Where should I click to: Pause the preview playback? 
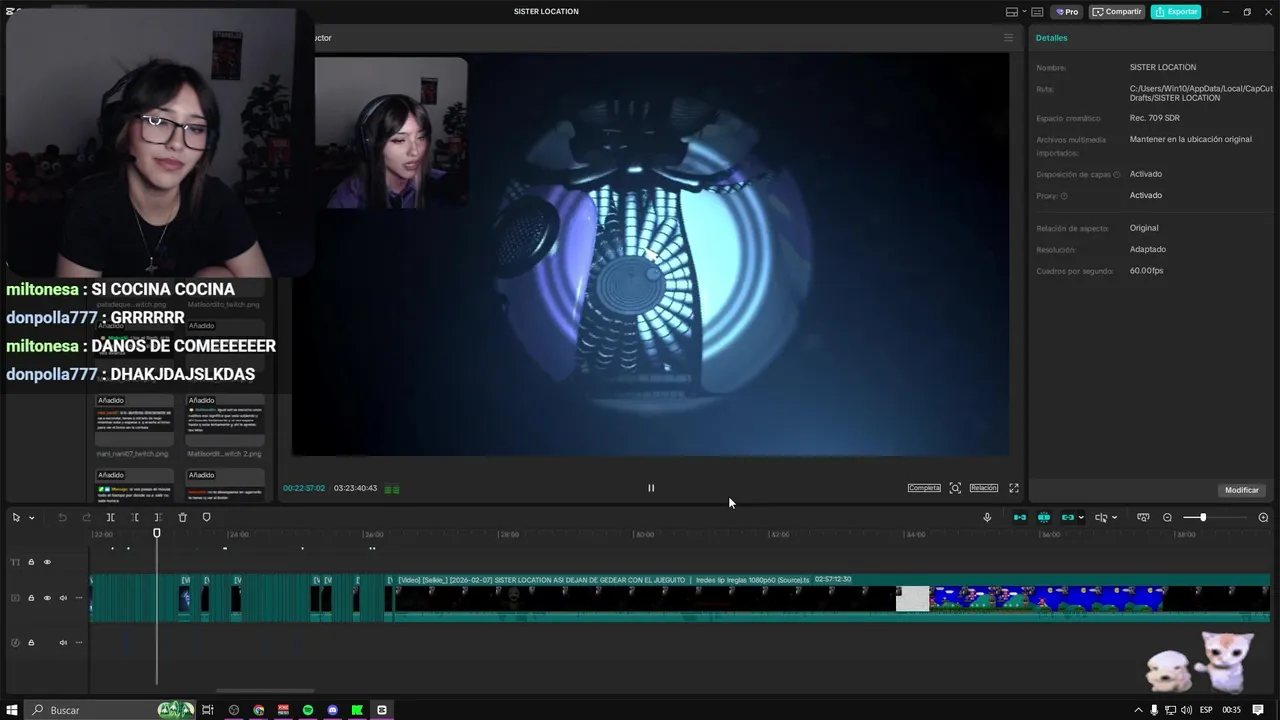[651, 488]
